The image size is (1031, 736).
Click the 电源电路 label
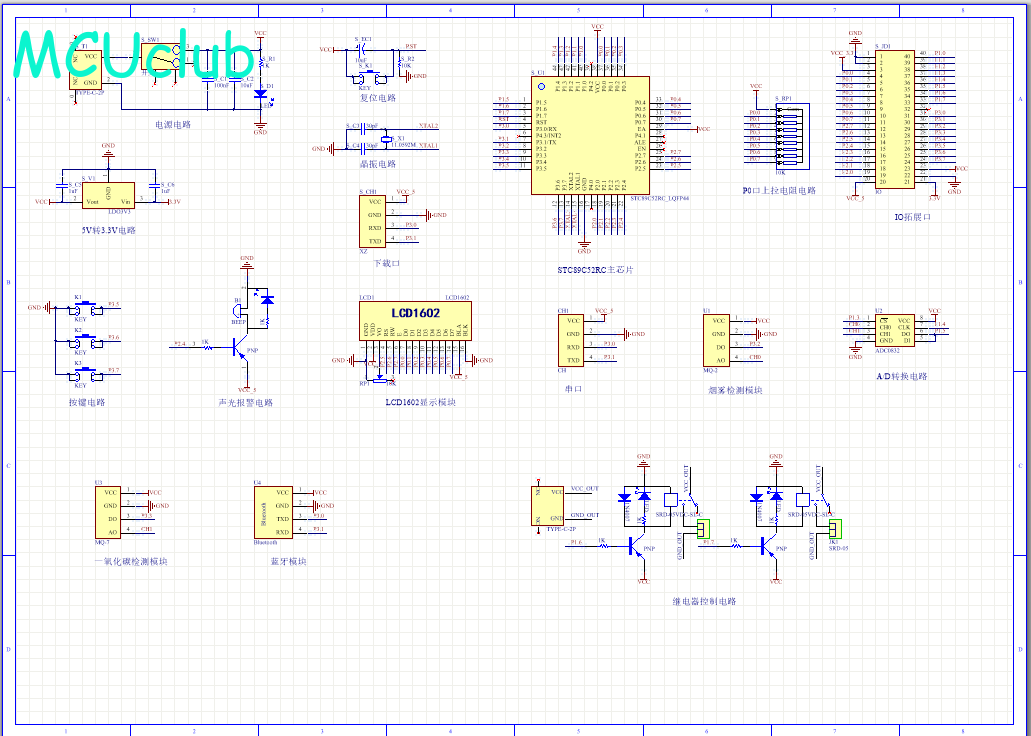point(173,124)
